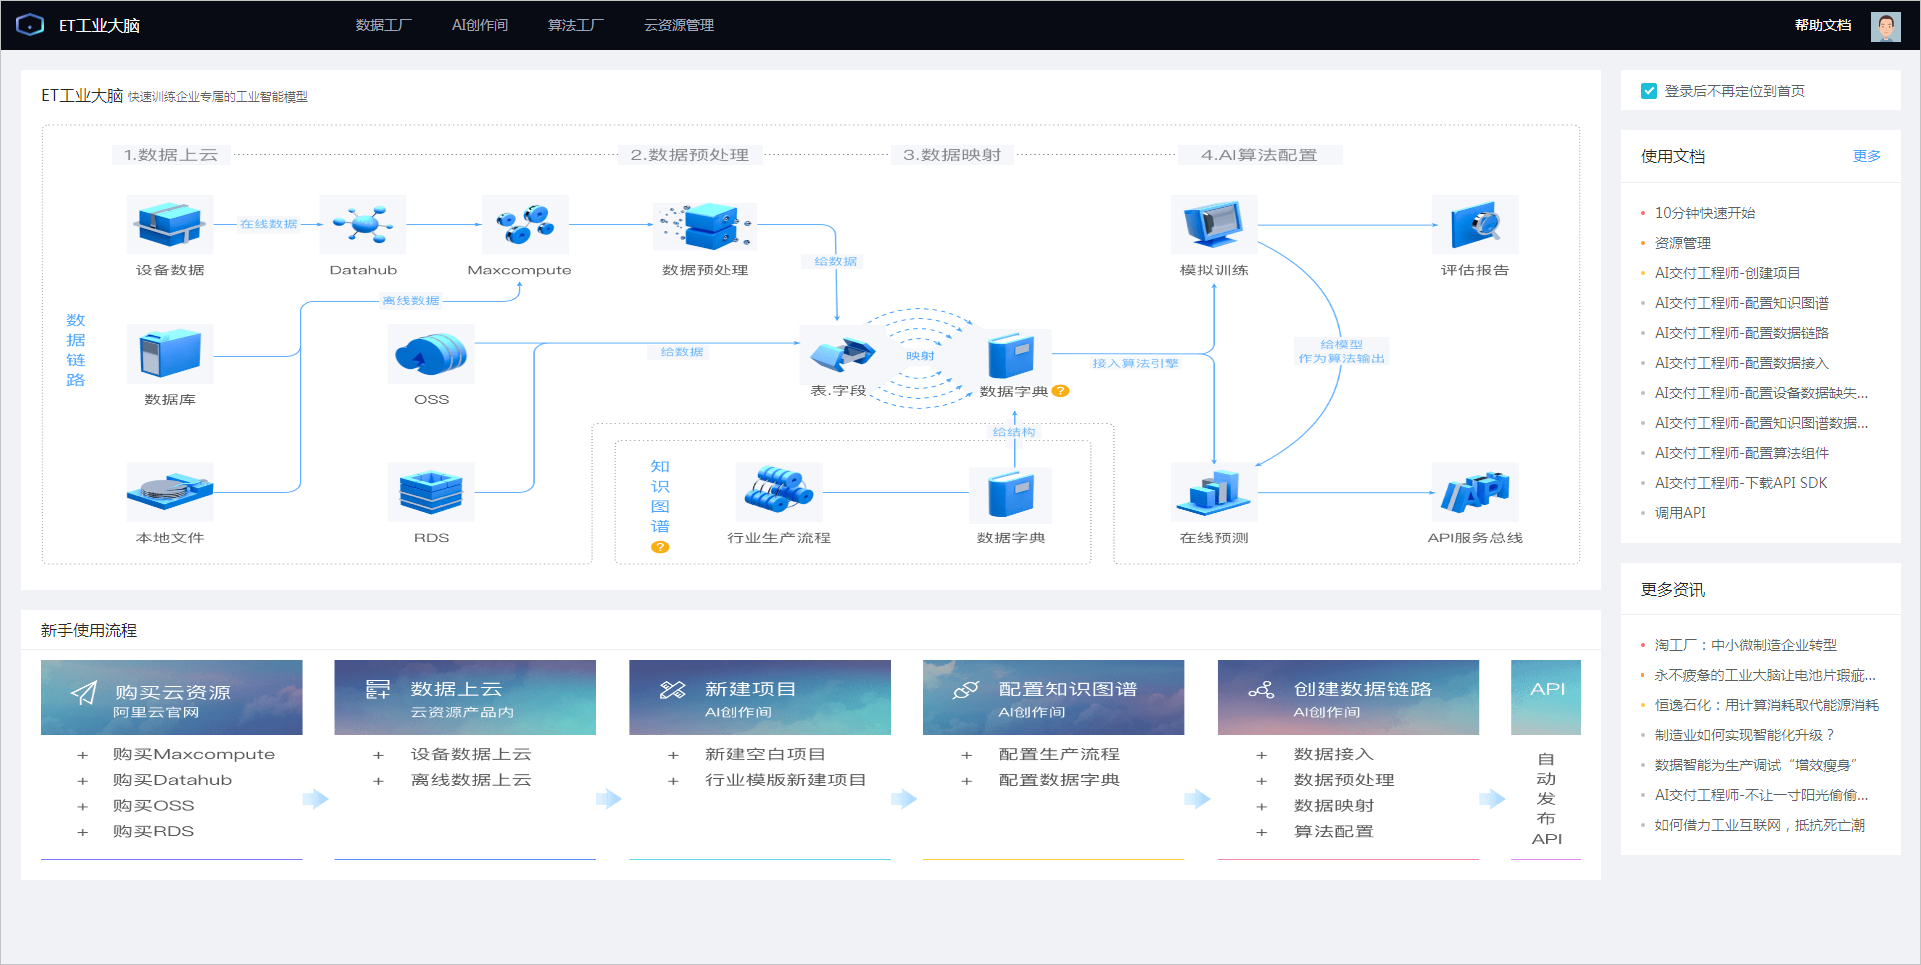1921x965 pixels.
Task: Open 帮助文档 in the top bar
Action: pos(1823,25)
